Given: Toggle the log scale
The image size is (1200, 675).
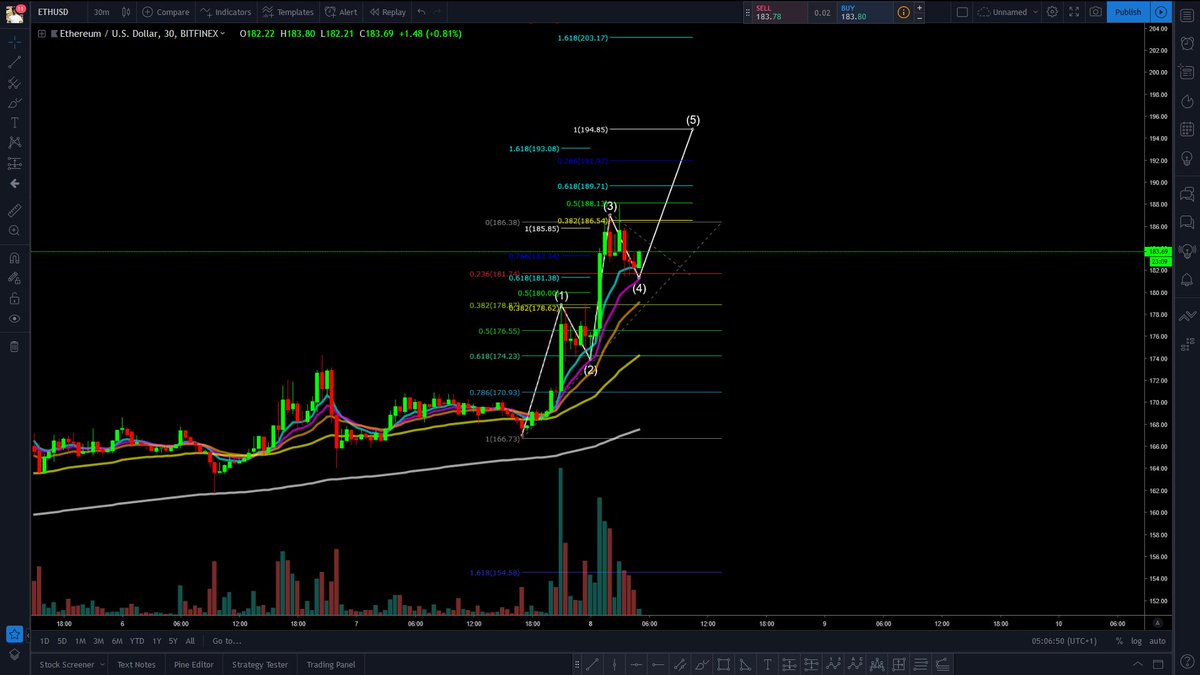Looking at the screenshot, I should [x=1137, y=641].
